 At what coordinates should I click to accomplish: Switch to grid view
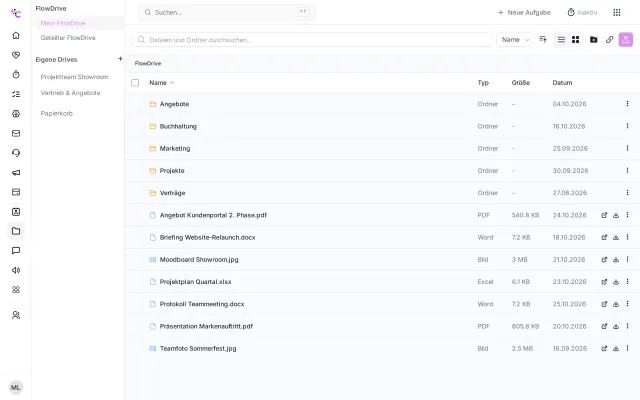(x=576, y=40)
